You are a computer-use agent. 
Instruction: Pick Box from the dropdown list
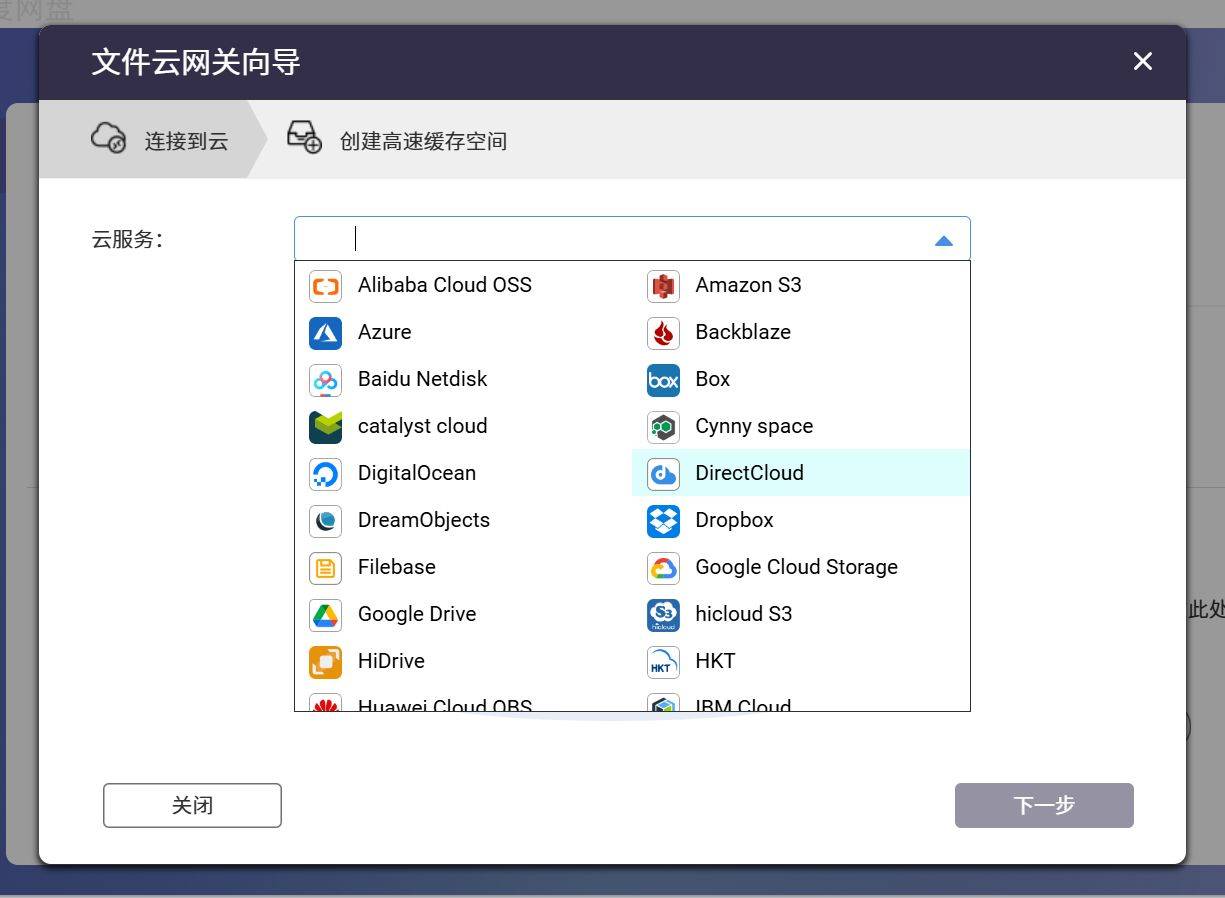click(x=801, y=379)
